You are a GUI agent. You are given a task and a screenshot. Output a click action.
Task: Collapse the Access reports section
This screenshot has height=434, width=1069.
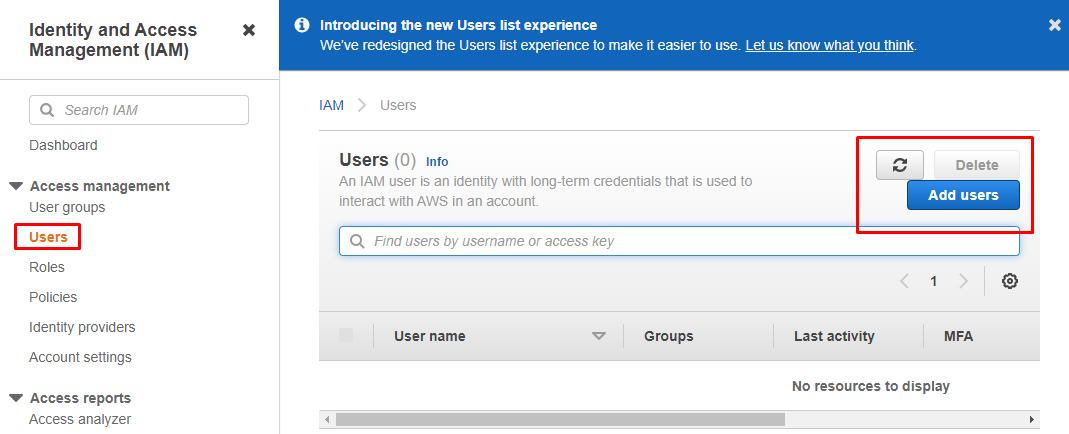pos(16,398)
